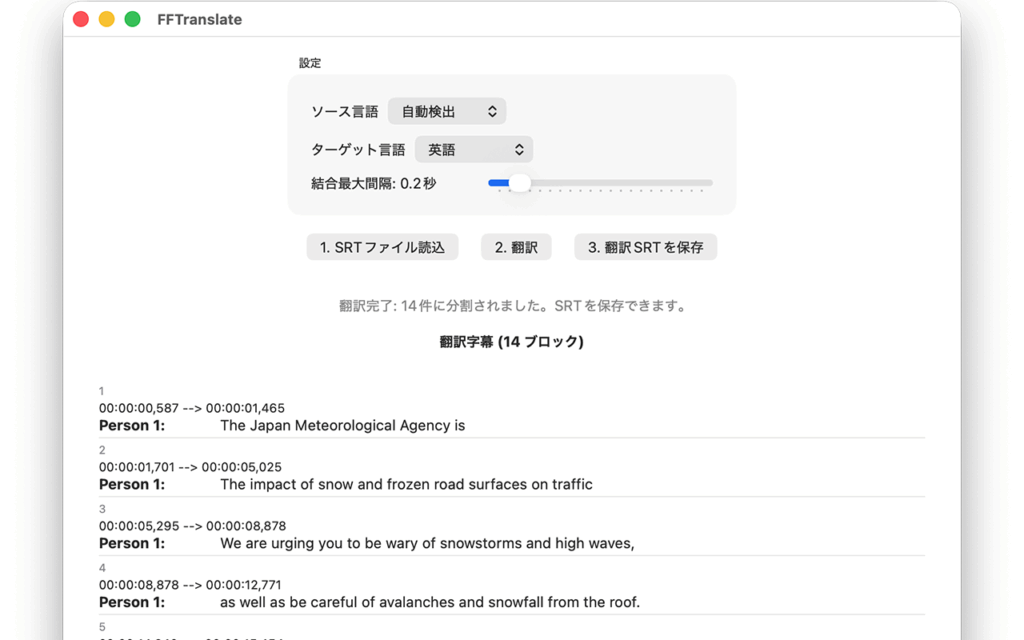The height and width of the screenshot is (640, 1024).
Task: Click timestamp 00:00:01,701 --> 00:00:05,025
Action: [192, 467]
